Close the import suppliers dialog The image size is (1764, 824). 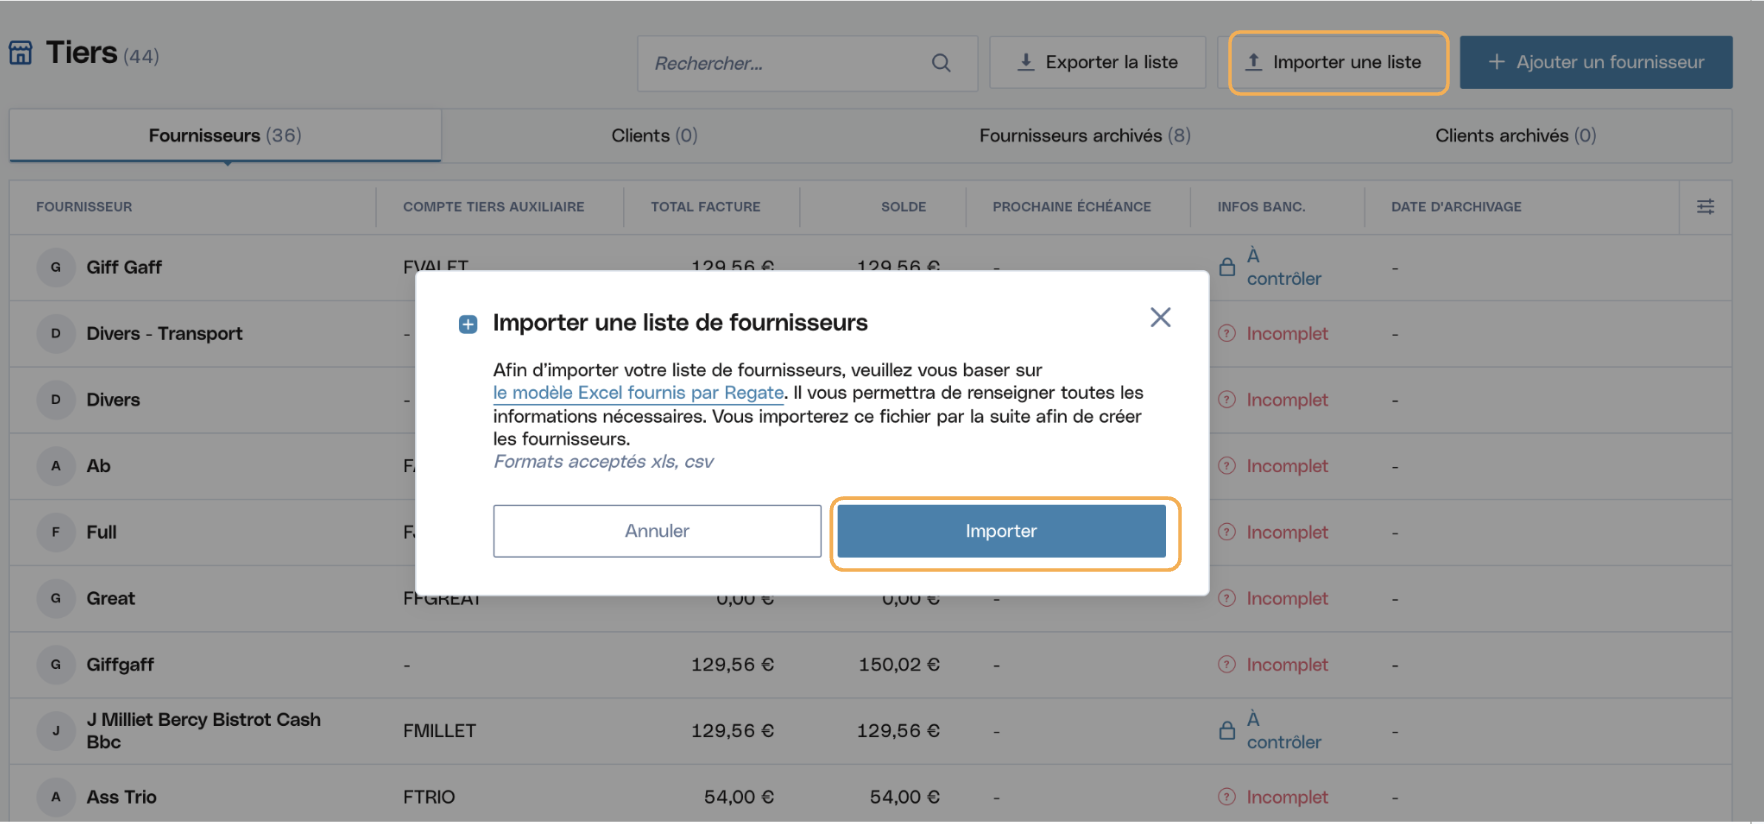(x=1160, y=318)
